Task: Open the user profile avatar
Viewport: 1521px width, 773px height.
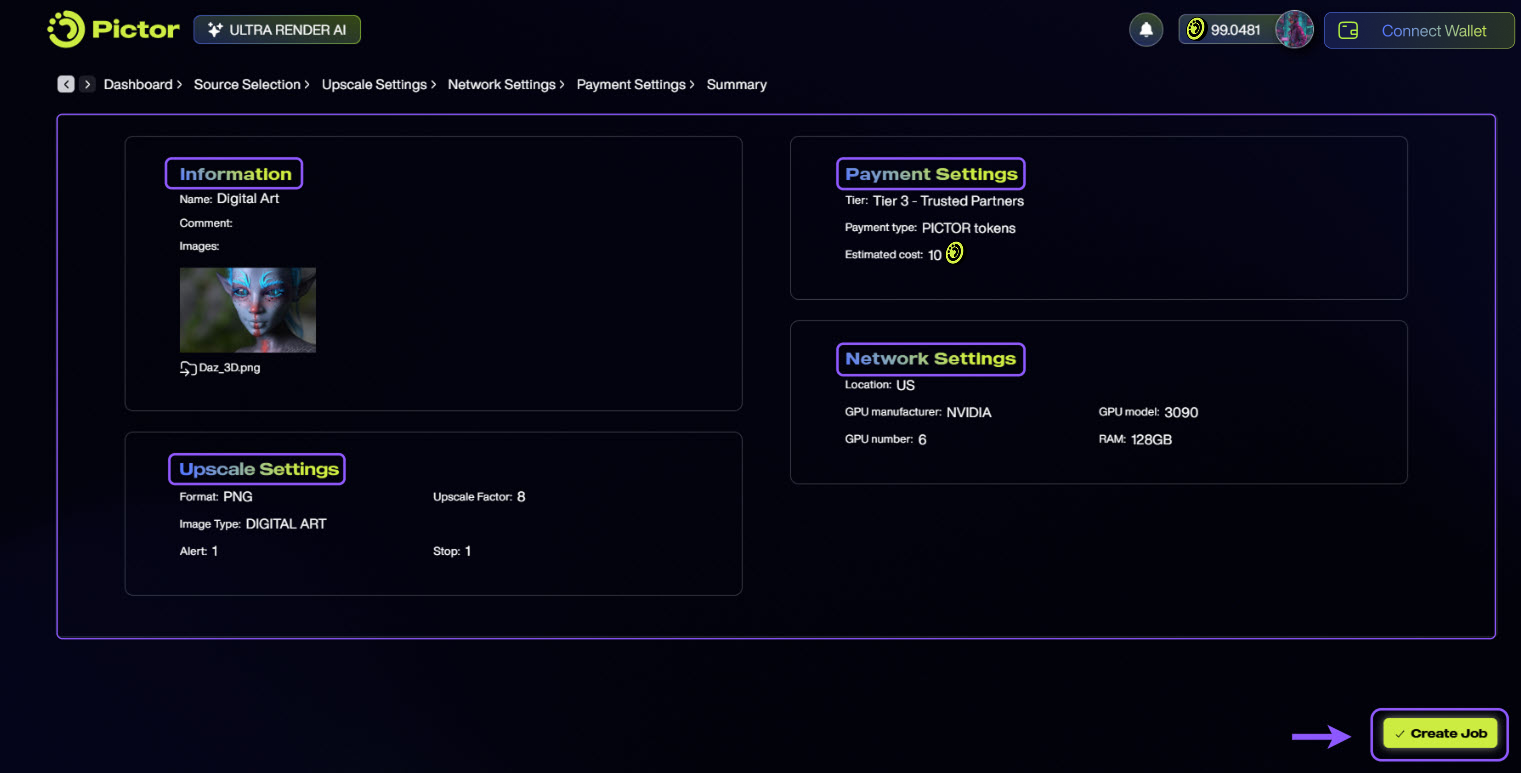Action: 1294,30
